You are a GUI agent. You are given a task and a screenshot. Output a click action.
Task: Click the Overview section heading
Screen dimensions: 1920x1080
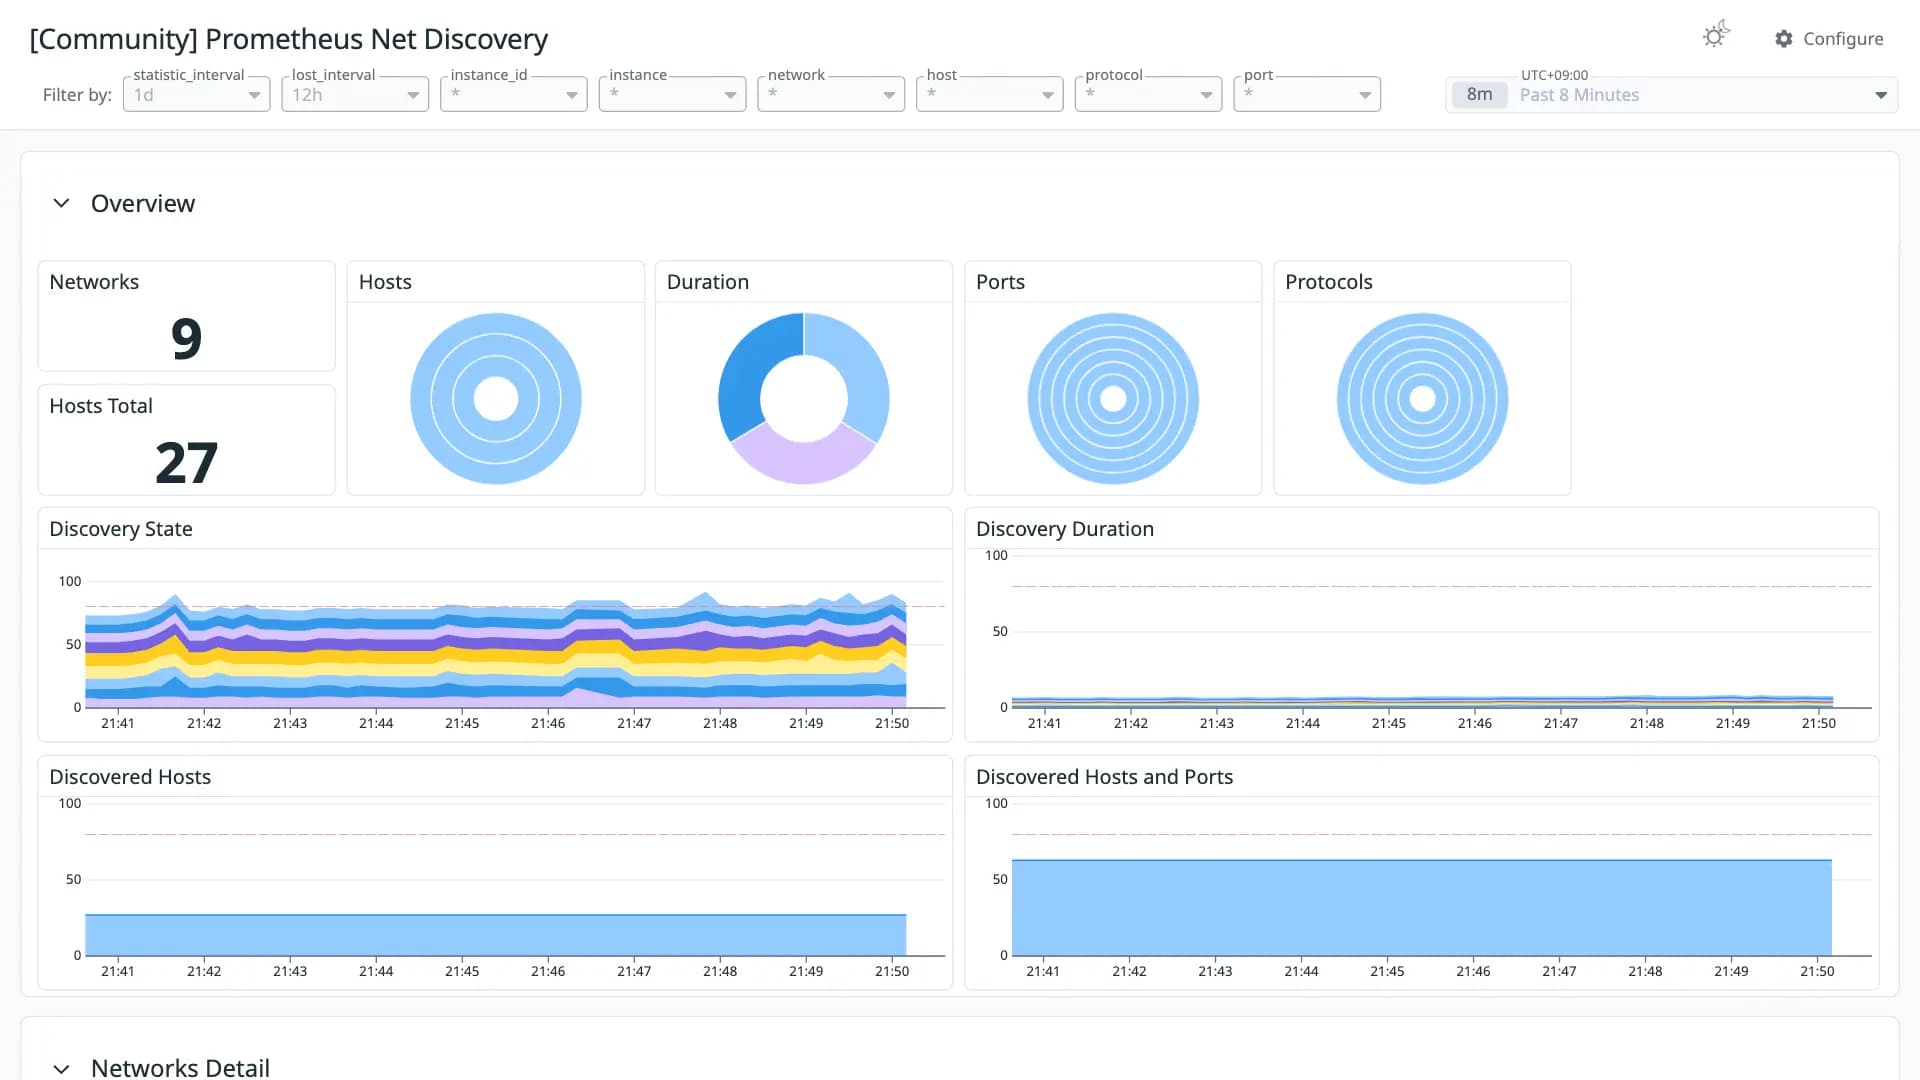[143, 203]
